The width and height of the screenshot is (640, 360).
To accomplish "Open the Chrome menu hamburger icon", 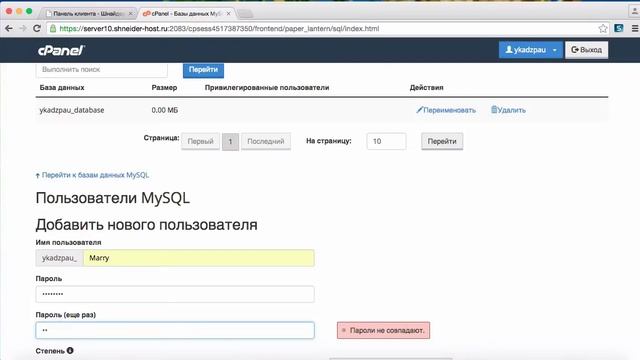I will click(635, 29).
